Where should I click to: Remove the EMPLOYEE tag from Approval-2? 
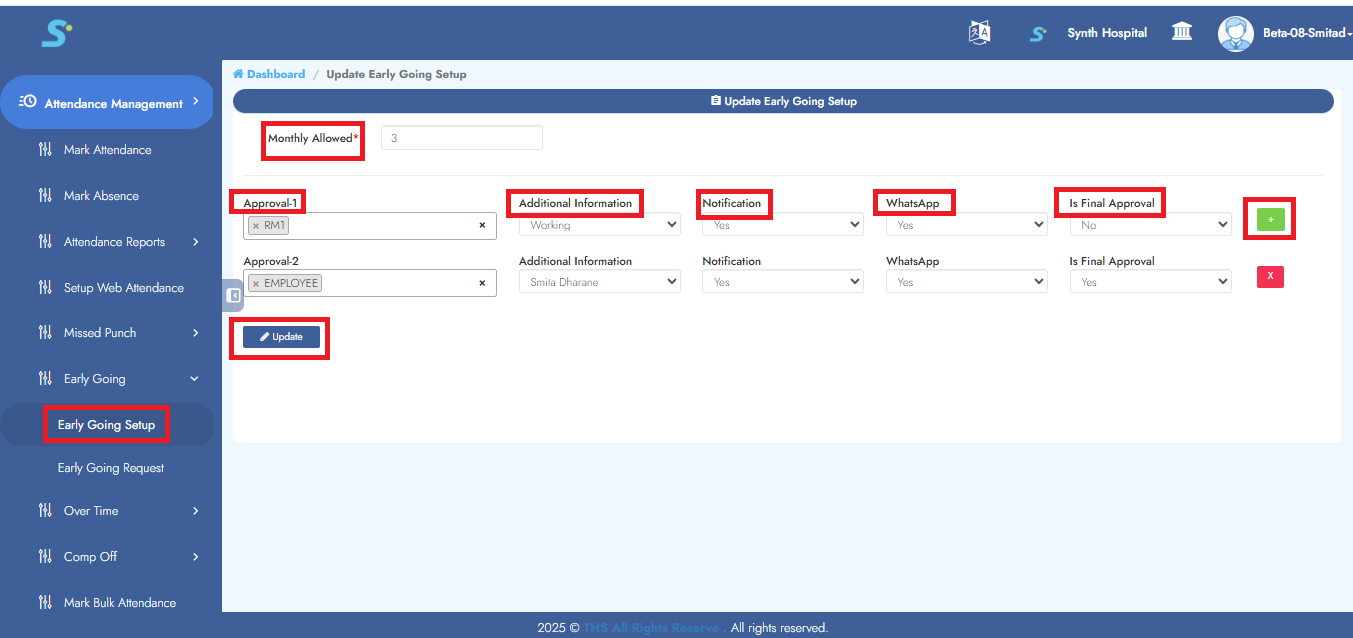coord(256,283)
